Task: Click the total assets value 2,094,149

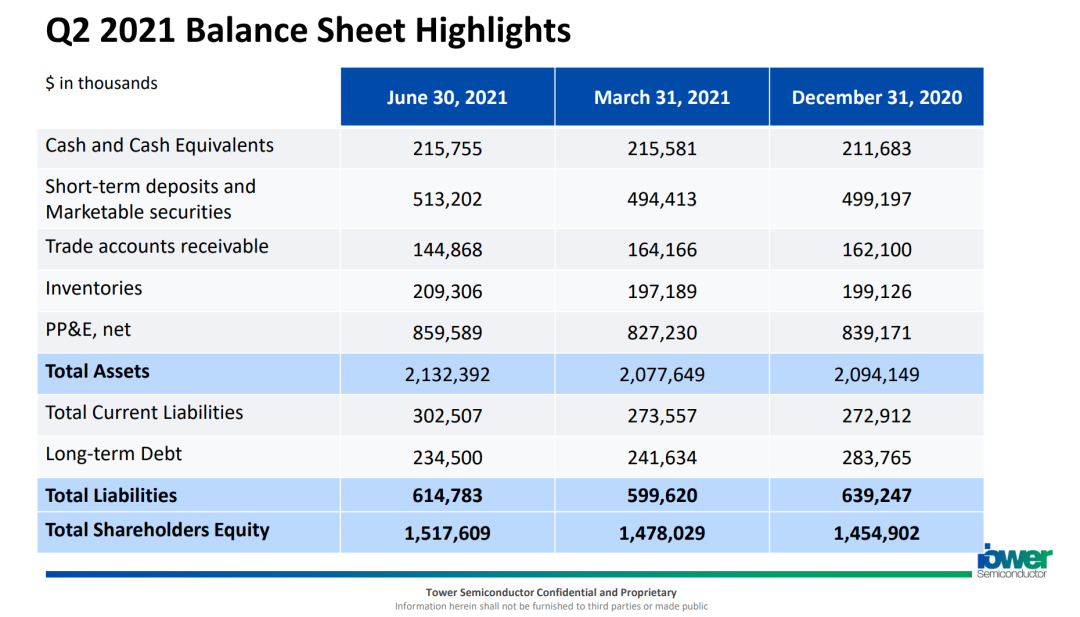Action: 877,375
